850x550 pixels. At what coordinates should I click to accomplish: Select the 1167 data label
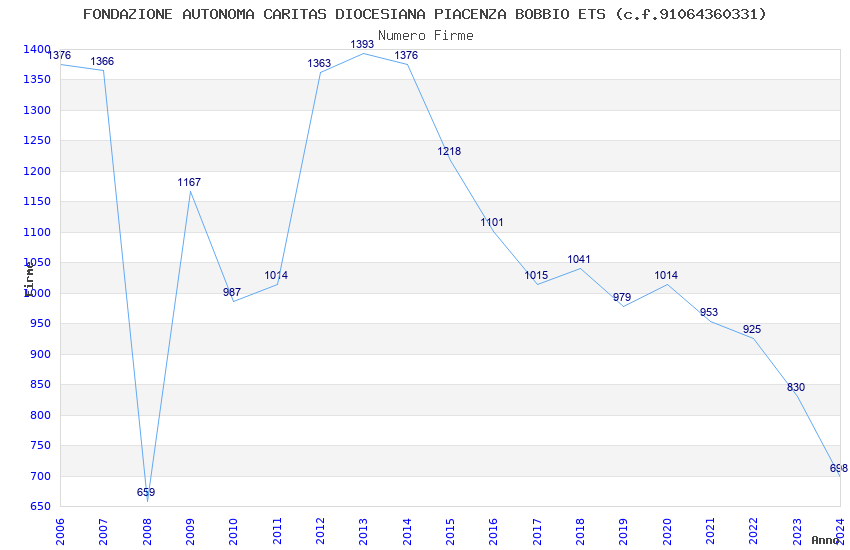pos(189,182)
